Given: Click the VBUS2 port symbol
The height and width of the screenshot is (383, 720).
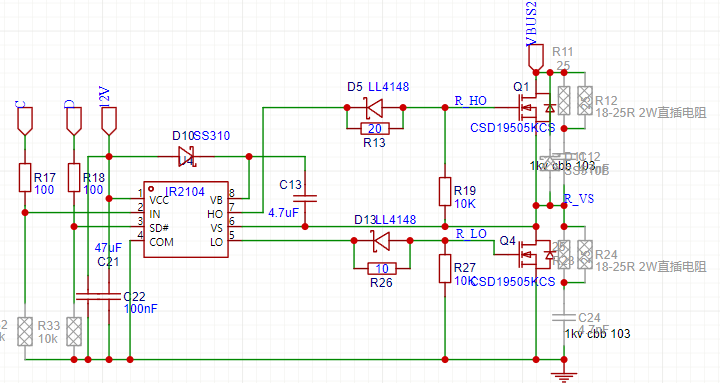Looking at the screenshot, I should coord(536,59).
